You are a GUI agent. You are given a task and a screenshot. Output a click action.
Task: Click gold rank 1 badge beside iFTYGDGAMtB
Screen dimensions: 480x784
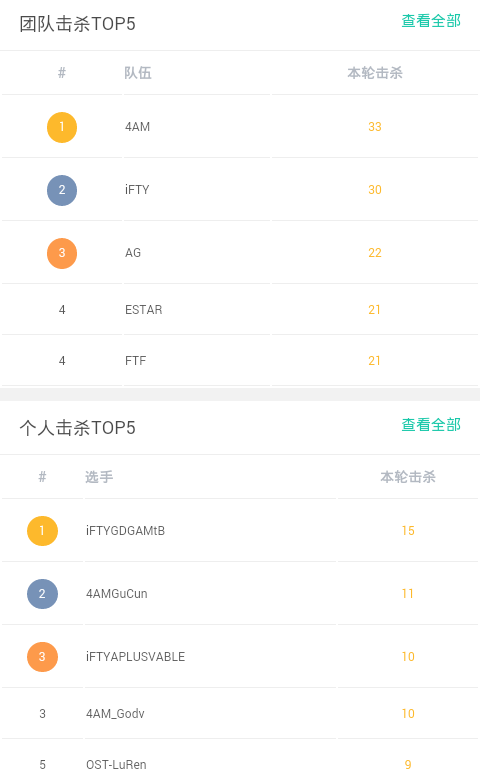tap(42, 530)
